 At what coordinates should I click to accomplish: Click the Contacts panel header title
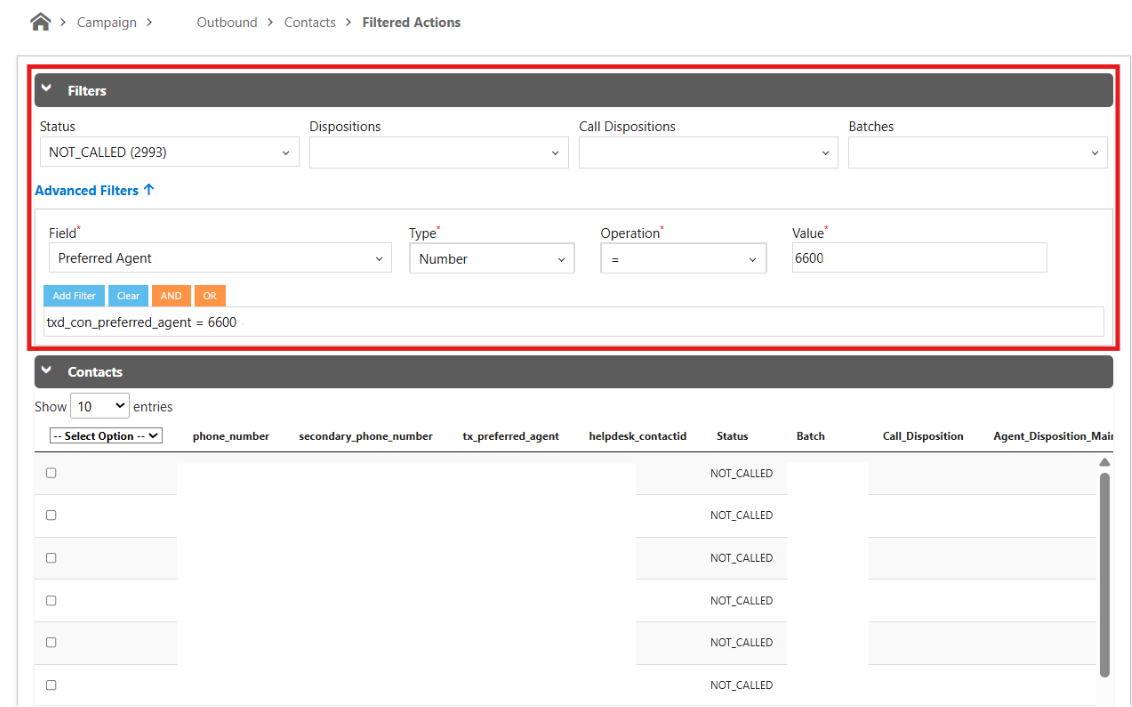(x=95, y=372)
